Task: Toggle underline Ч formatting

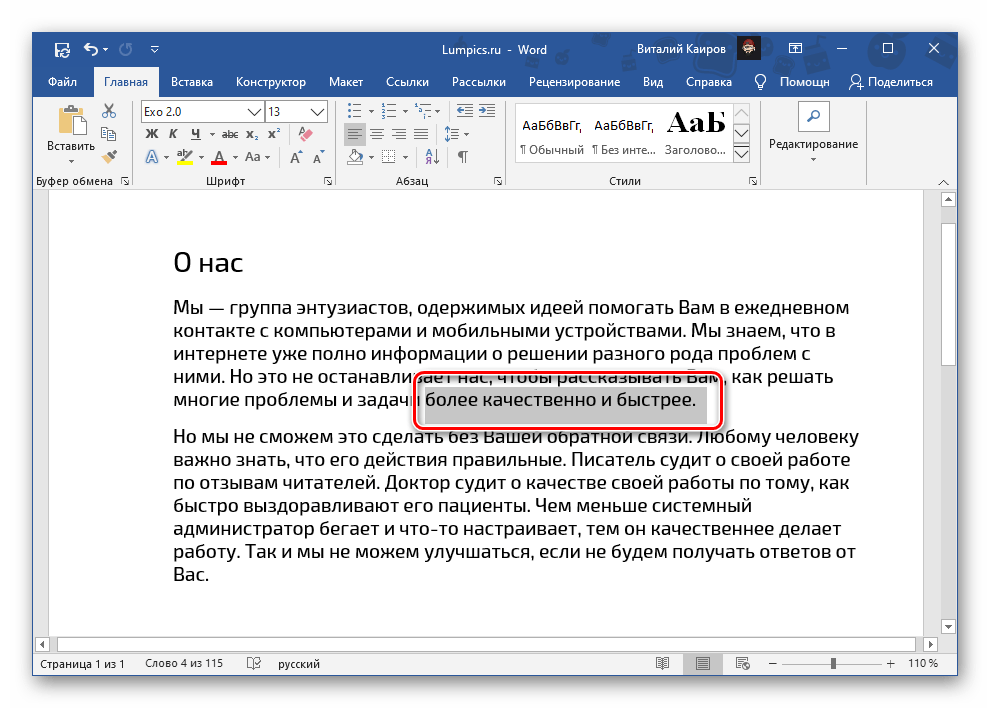Action: (196, 134)
